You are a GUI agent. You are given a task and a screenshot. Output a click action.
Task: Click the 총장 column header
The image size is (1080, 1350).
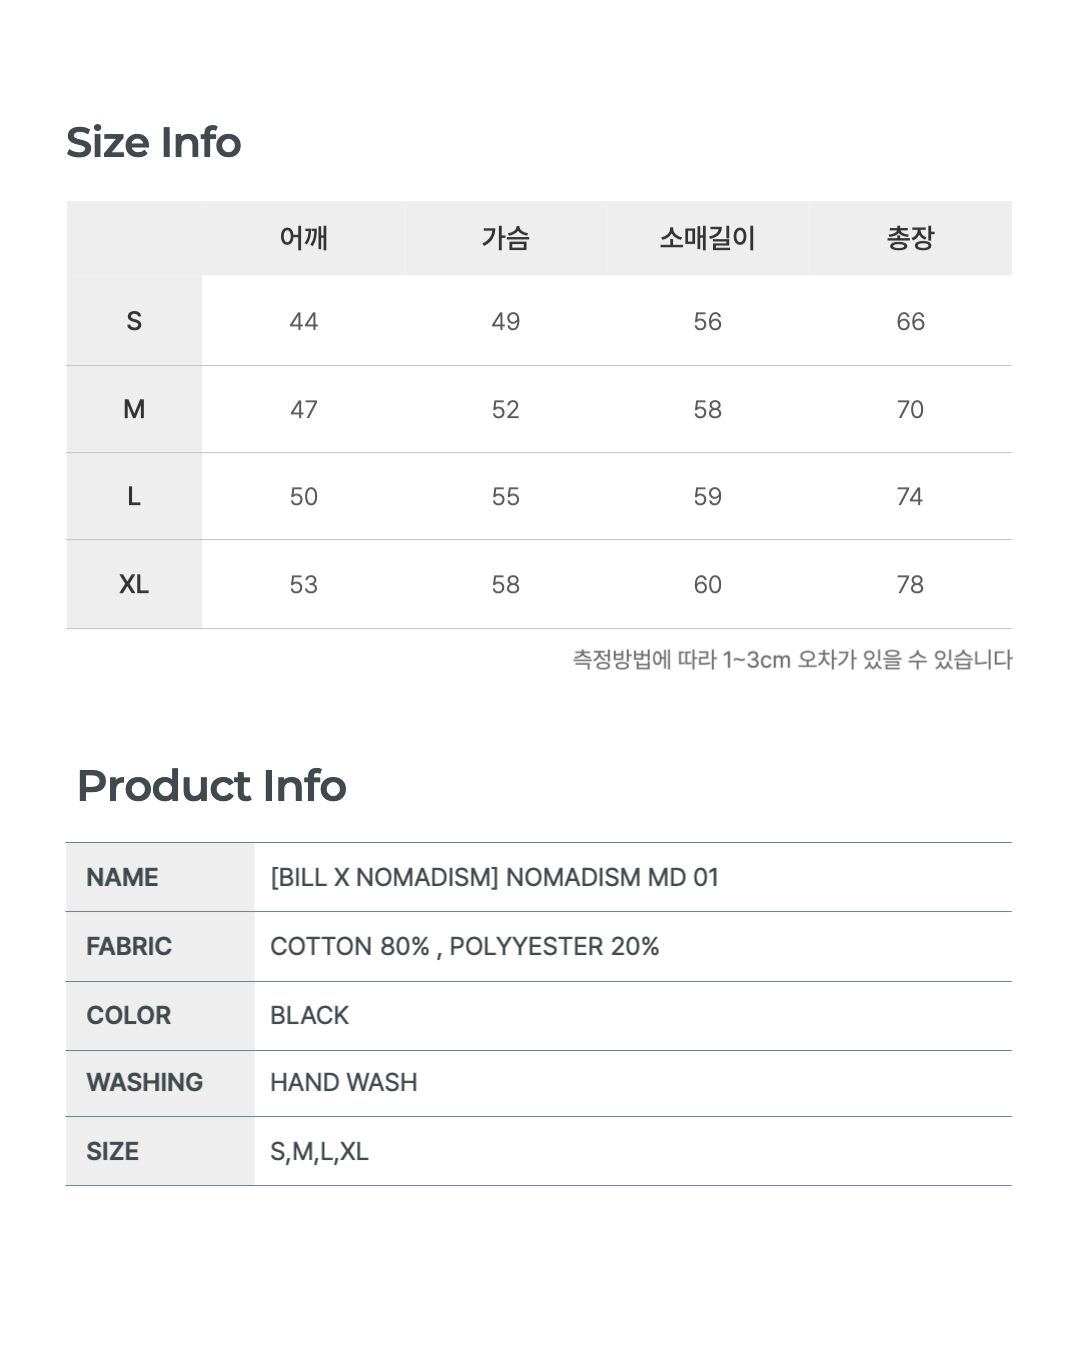coord(910,238)
